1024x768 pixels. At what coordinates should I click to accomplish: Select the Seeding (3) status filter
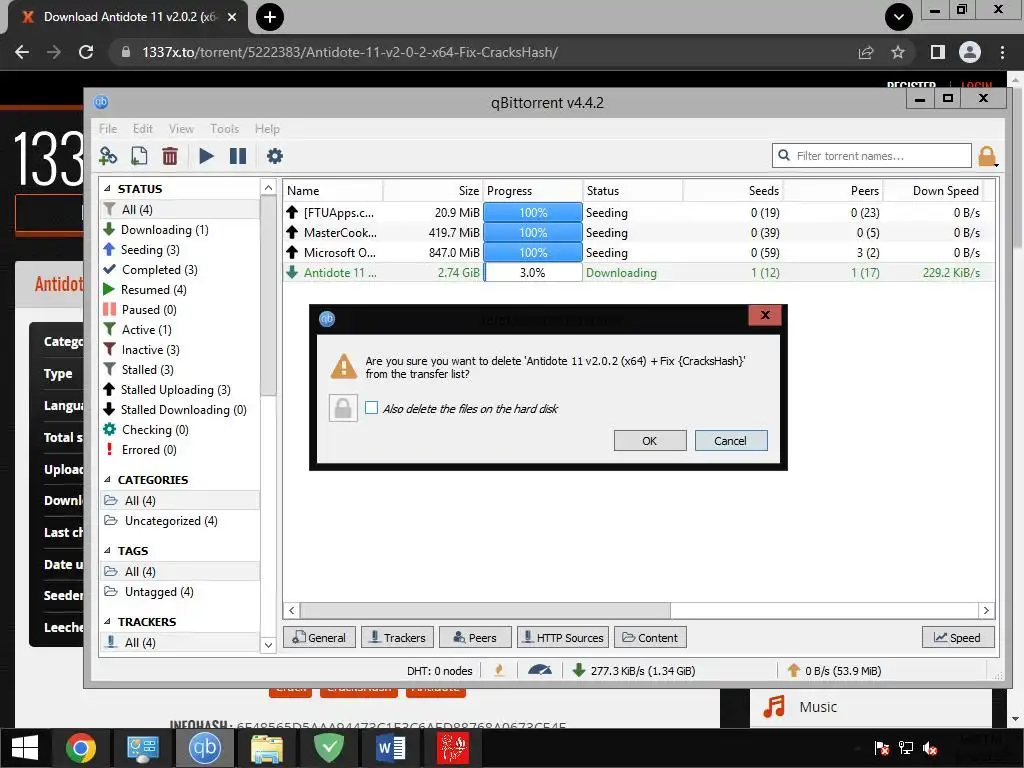(150, 250)
